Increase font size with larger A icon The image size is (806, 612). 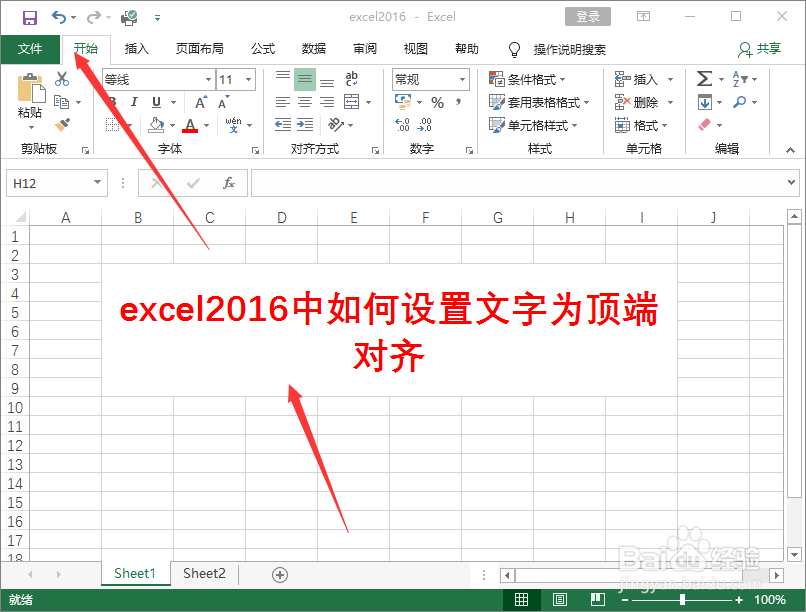[x=201, y=102]
